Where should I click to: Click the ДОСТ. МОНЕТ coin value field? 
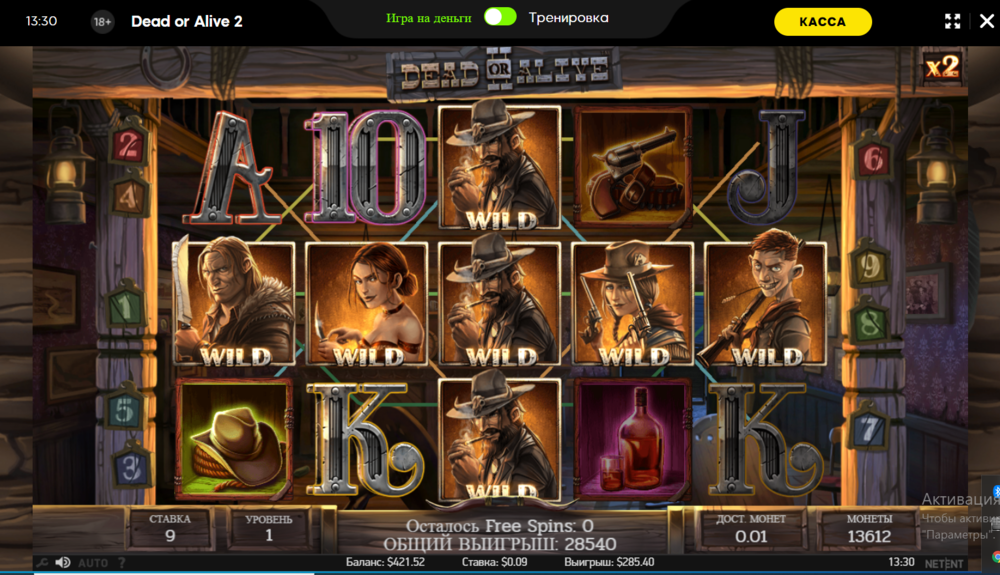(x=751, y=529)
